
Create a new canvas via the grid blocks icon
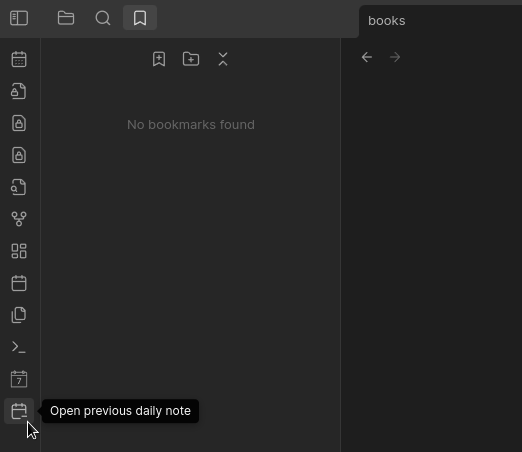19,251
